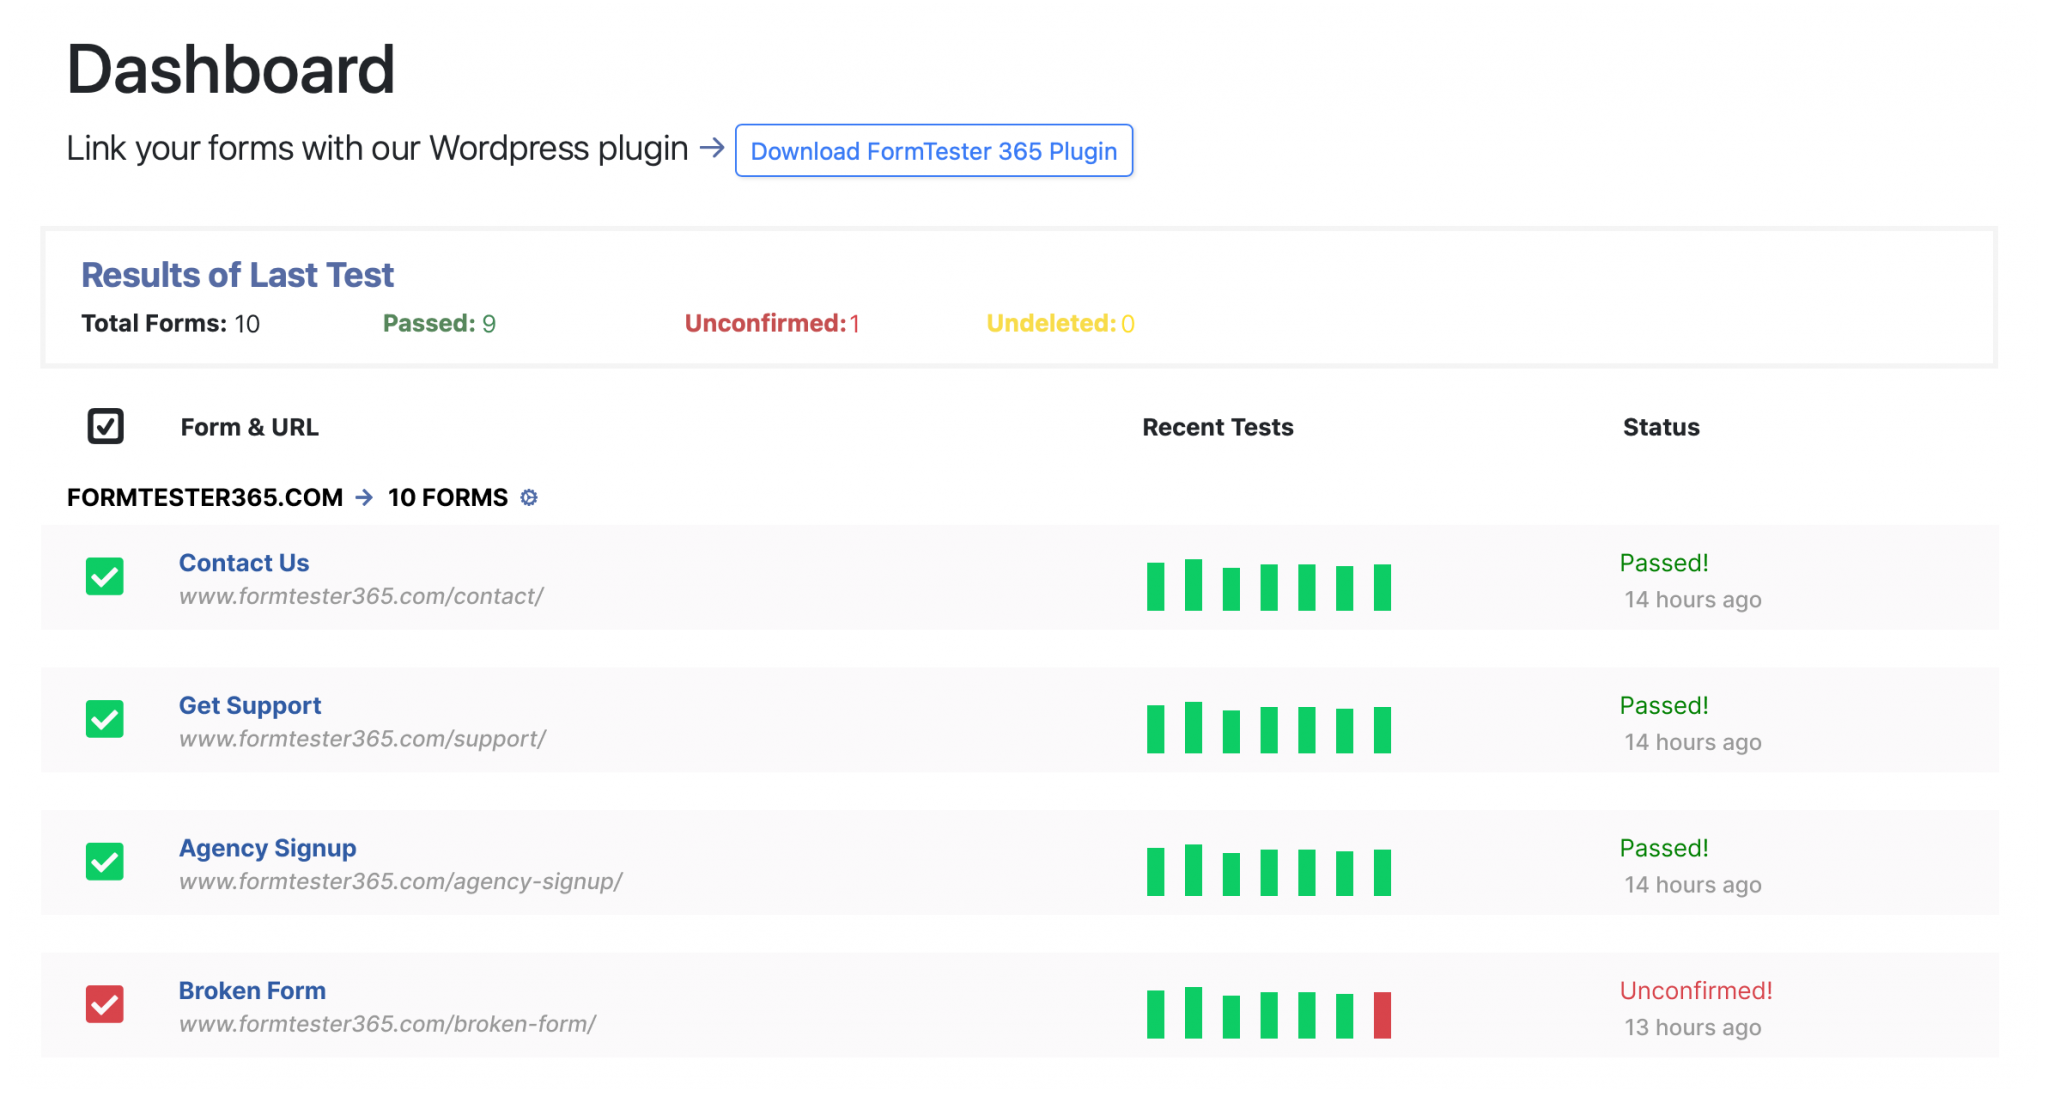Click the Passed! status on Agency Signup row
Image resolution: width=2048 pixels, height=1097 pixels.
pyautogui.click(x=1663, y=847)
